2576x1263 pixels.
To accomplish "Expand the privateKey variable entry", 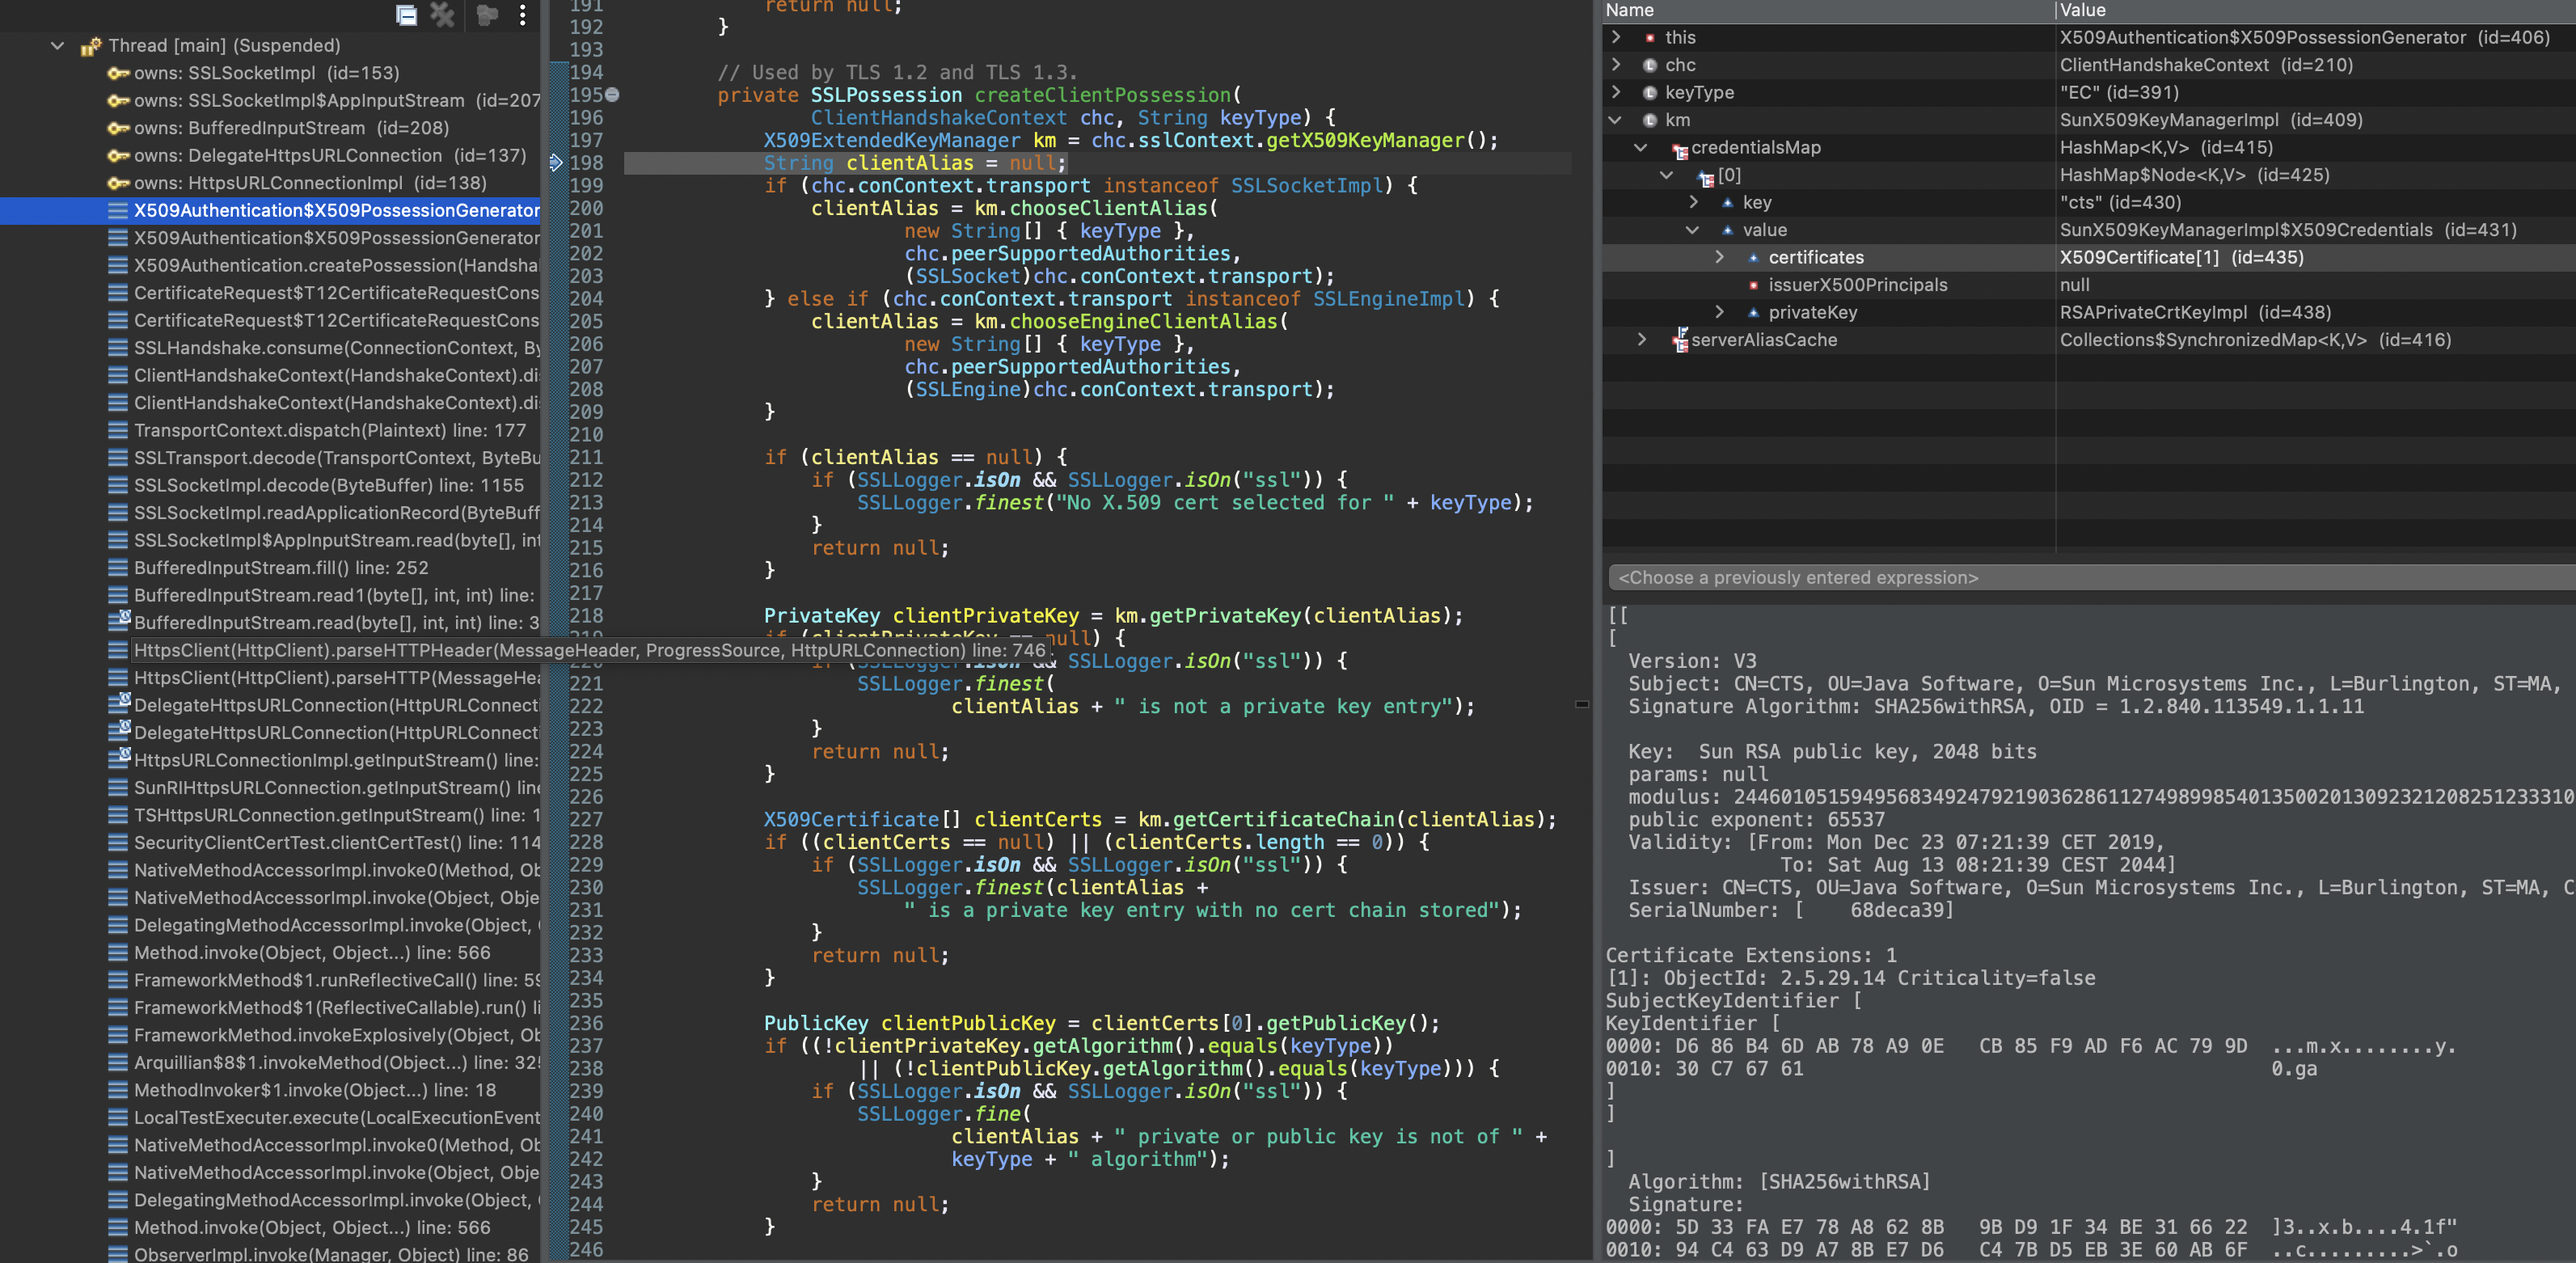I will point(1719,312).
